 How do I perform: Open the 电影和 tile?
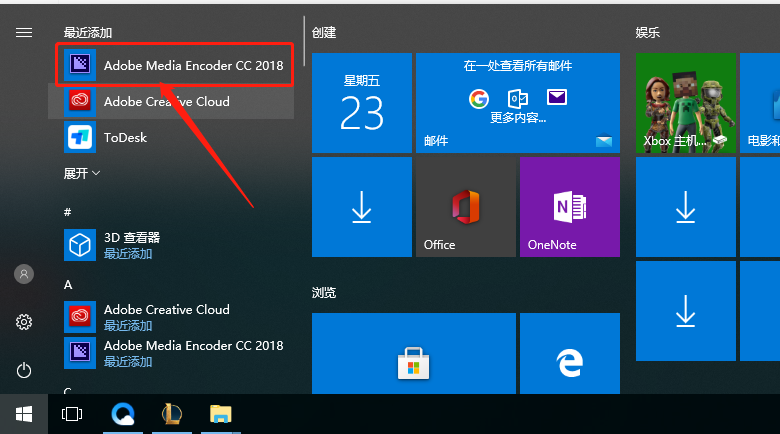(760, 103)
